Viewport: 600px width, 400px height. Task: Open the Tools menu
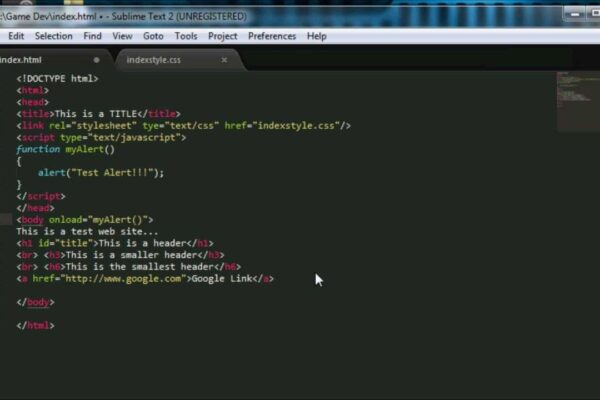pos(186,36)
